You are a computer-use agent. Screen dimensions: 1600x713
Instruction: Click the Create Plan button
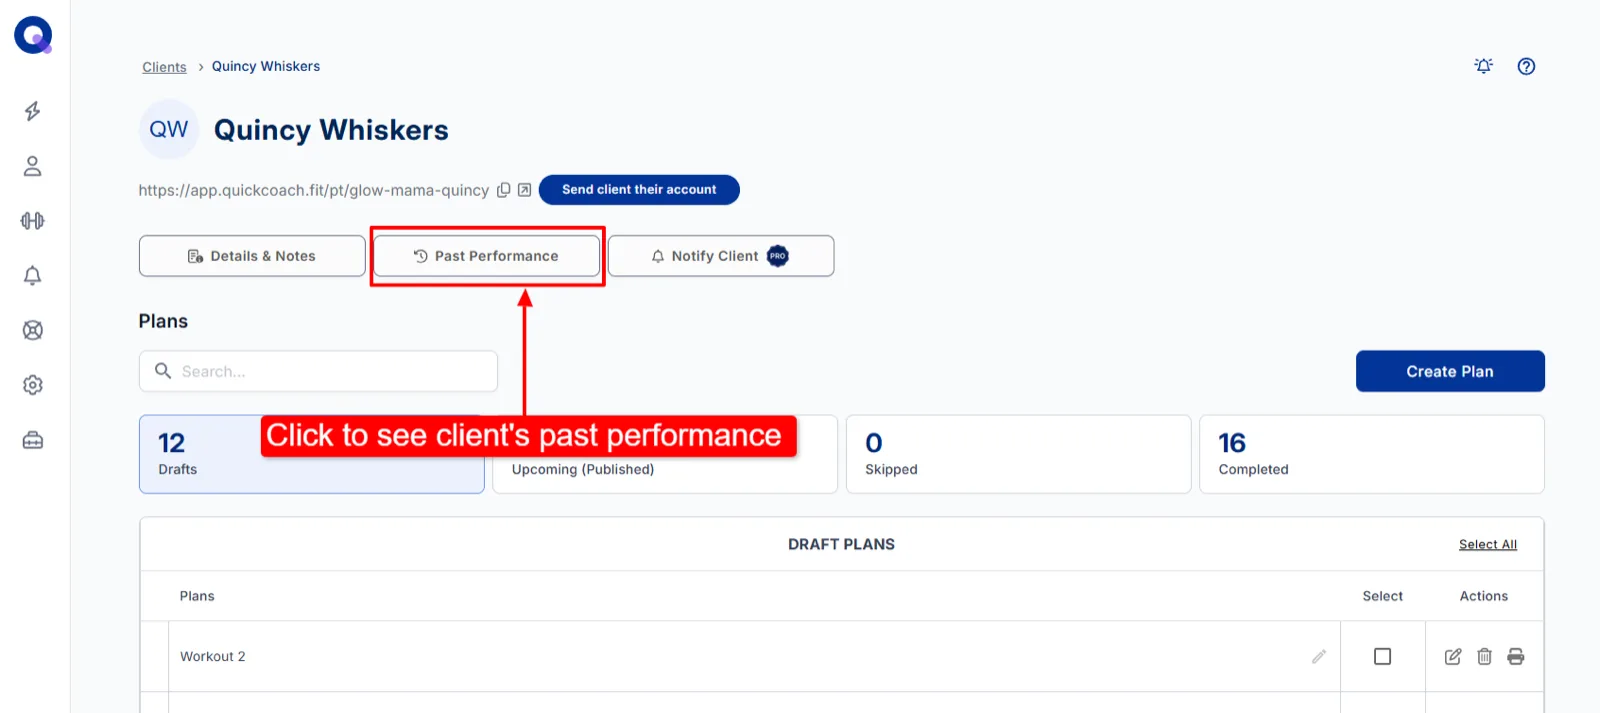point(1450,371)
